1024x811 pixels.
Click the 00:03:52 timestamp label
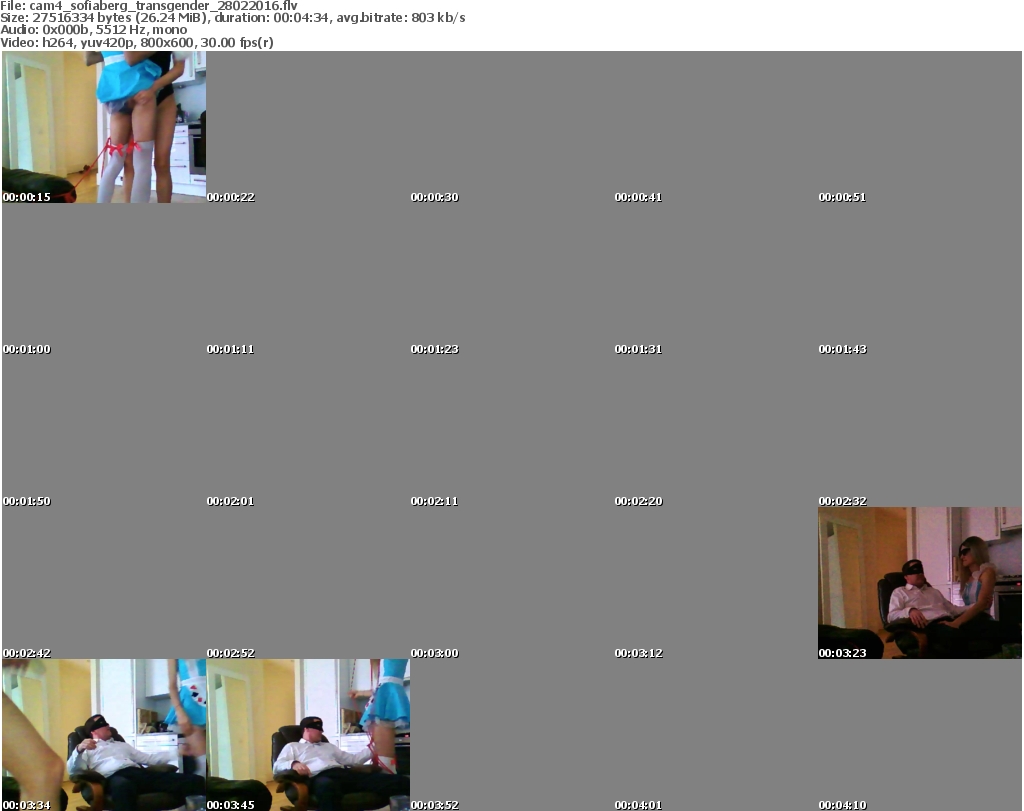click(434, 805)
